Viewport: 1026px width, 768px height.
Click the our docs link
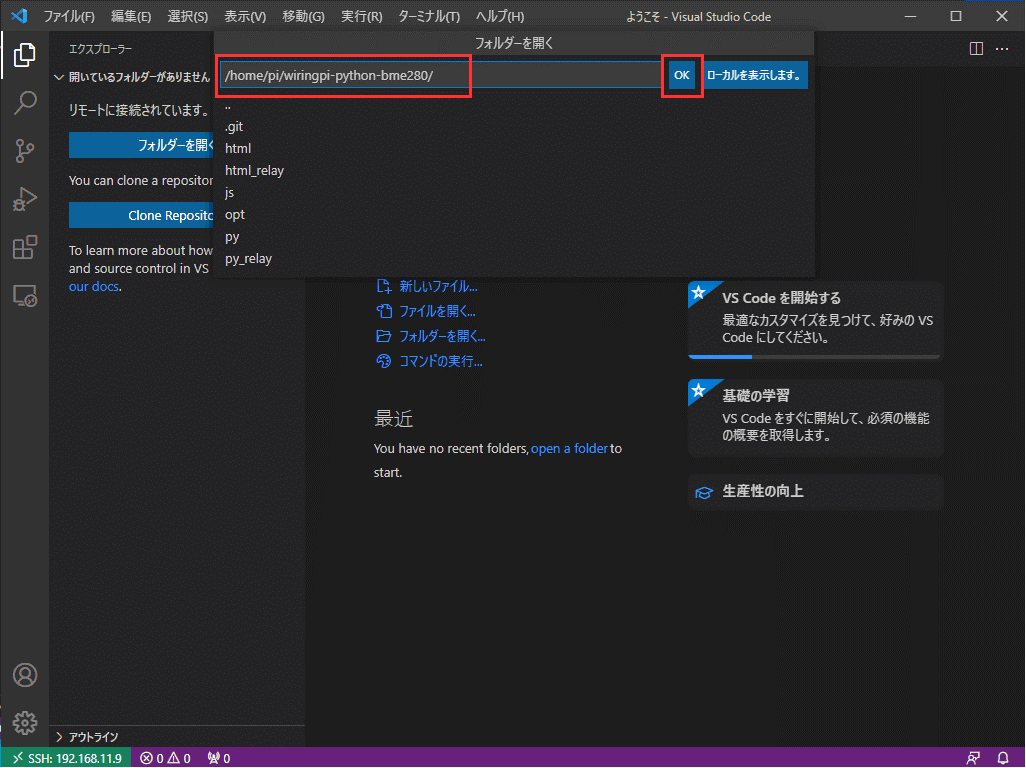pos(94,287)
